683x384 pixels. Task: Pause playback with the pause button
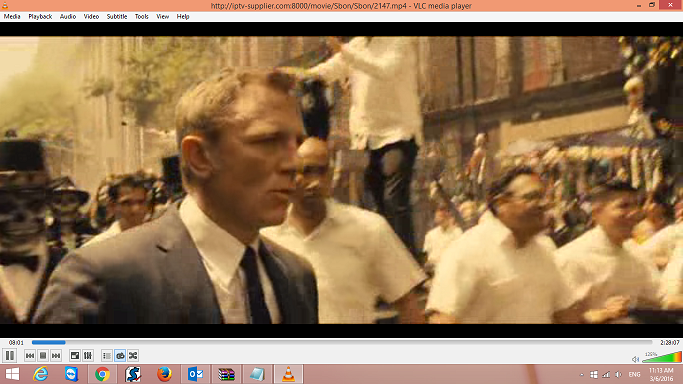tap(10, 355)
